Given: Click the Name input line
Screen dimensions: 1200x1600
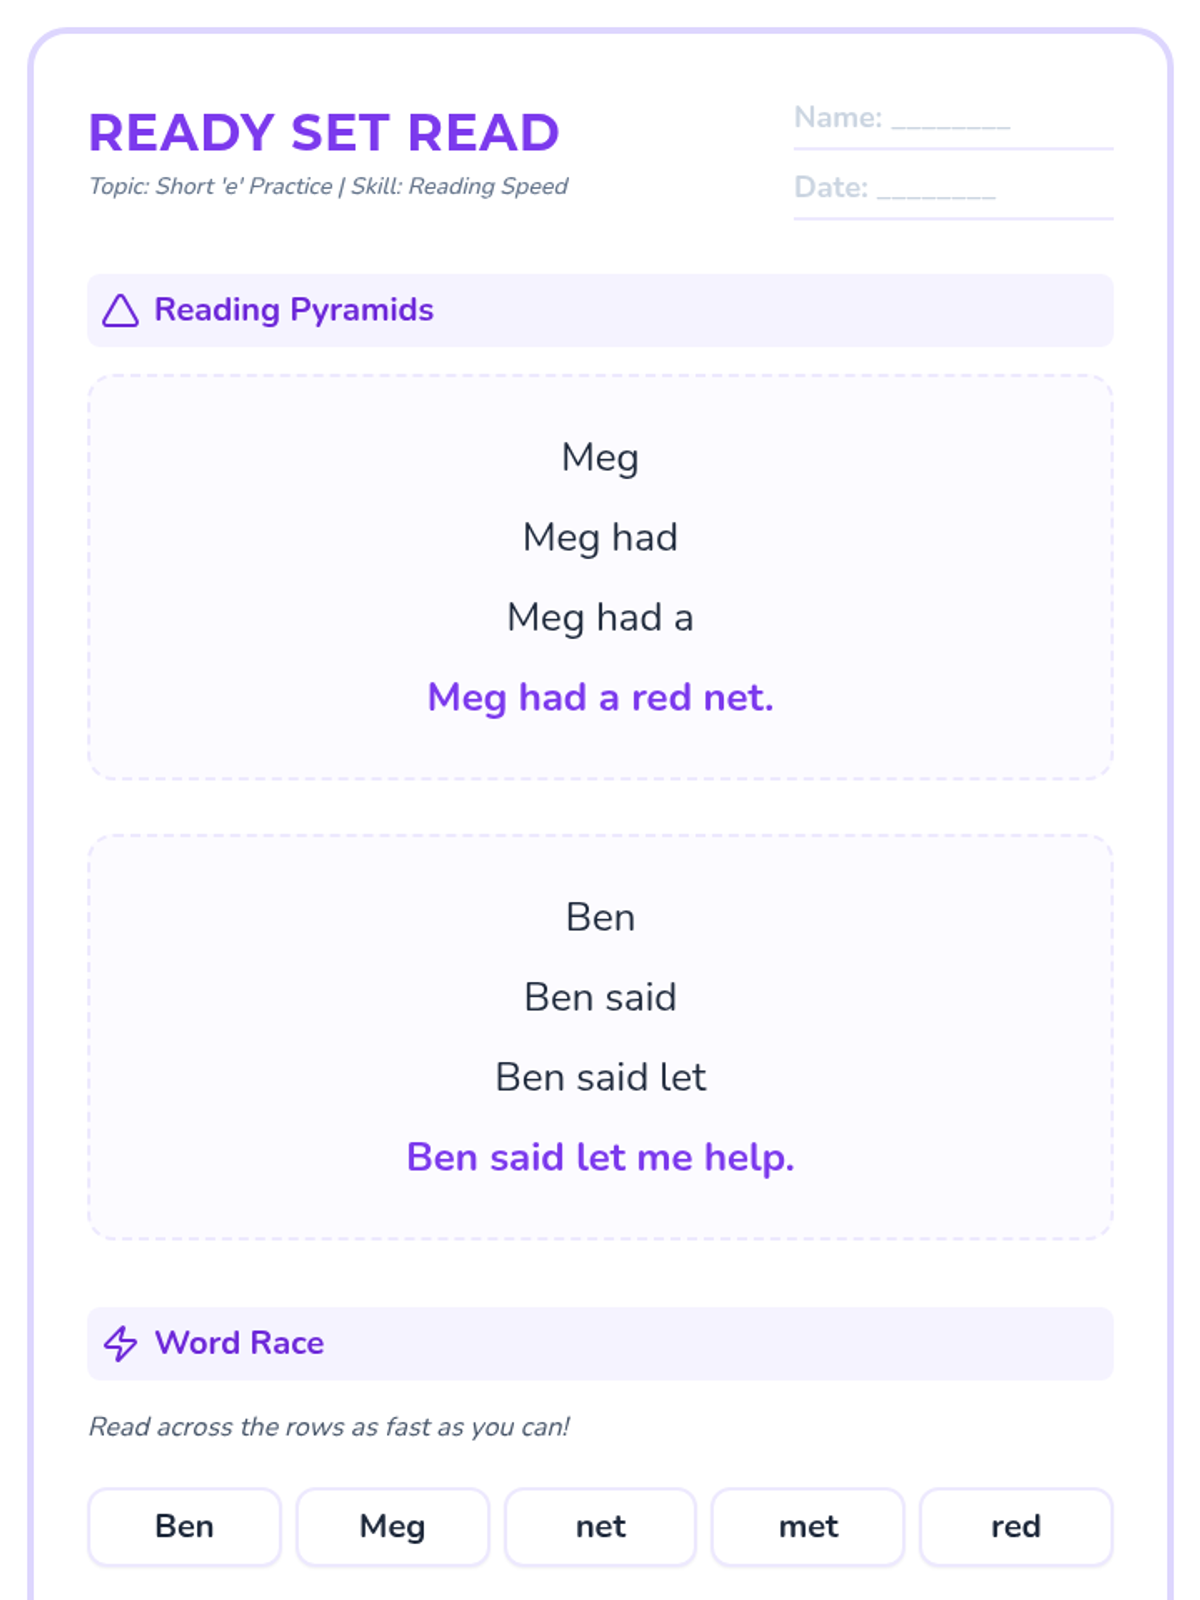Looking at the screenshot, I should tap(953, 120).
